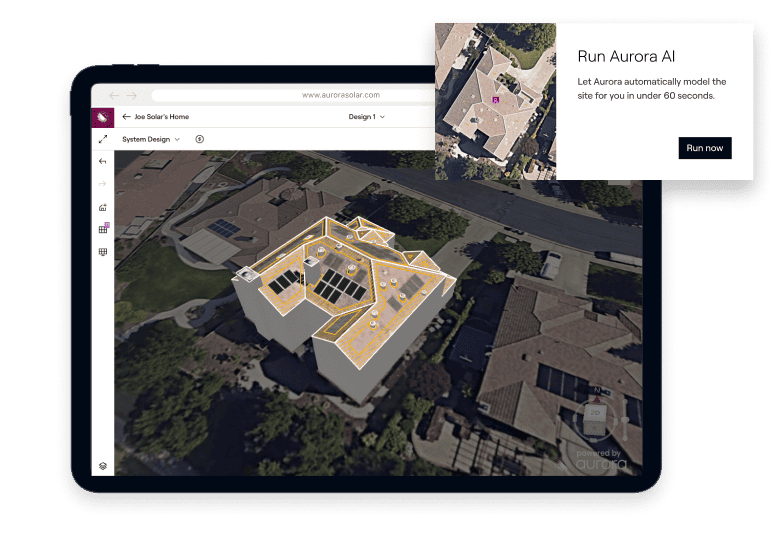The height and width of the screenshot is (557, 778).
Task: Go back using arrow beside Joe Solar's Home
Action: click(x=127, y=117)
